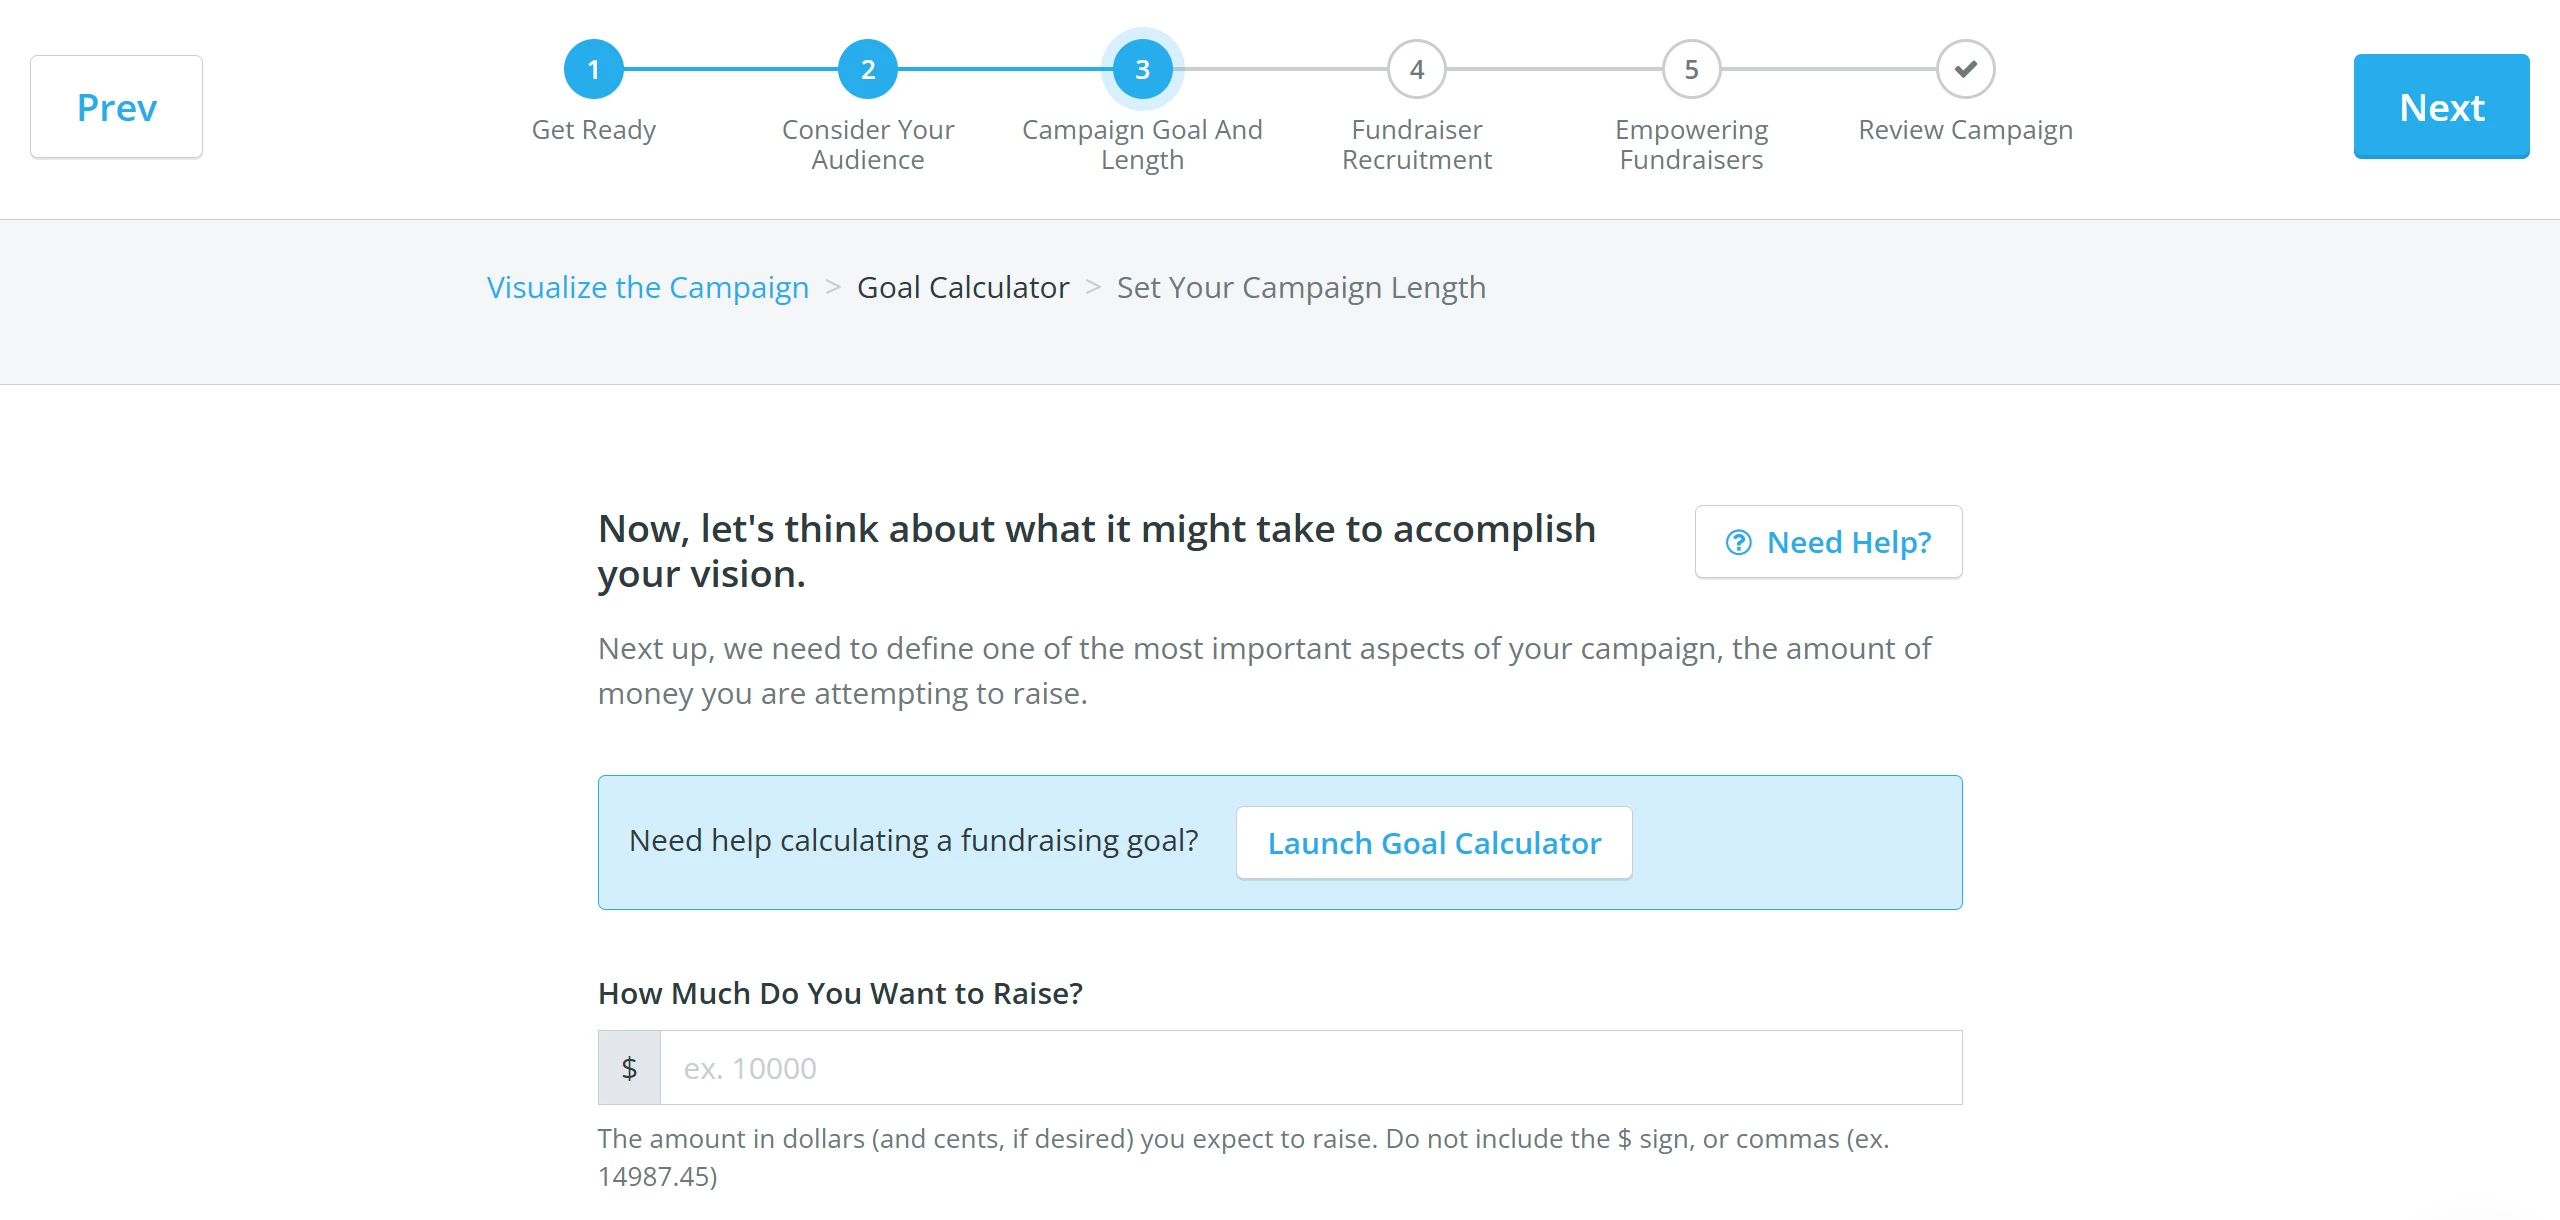Open the Goal Calculator breadcrumb
The width and height of the screenshot is (2560, 1220).
coord(962,287)
